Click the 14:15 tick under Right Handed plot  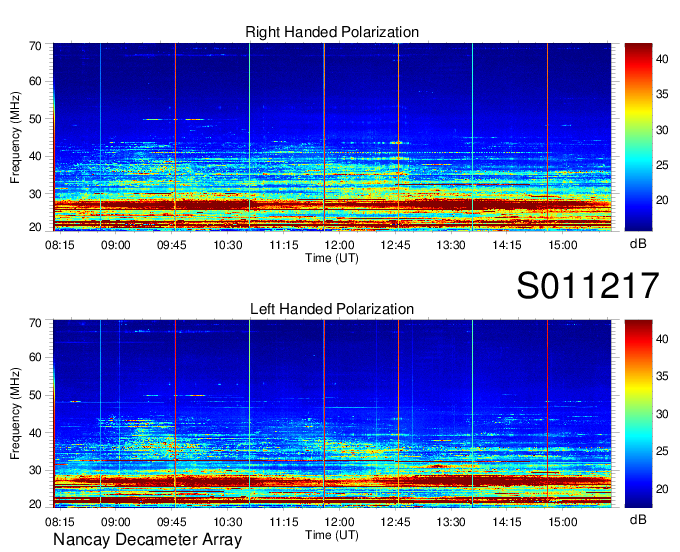tap(507, 245)
